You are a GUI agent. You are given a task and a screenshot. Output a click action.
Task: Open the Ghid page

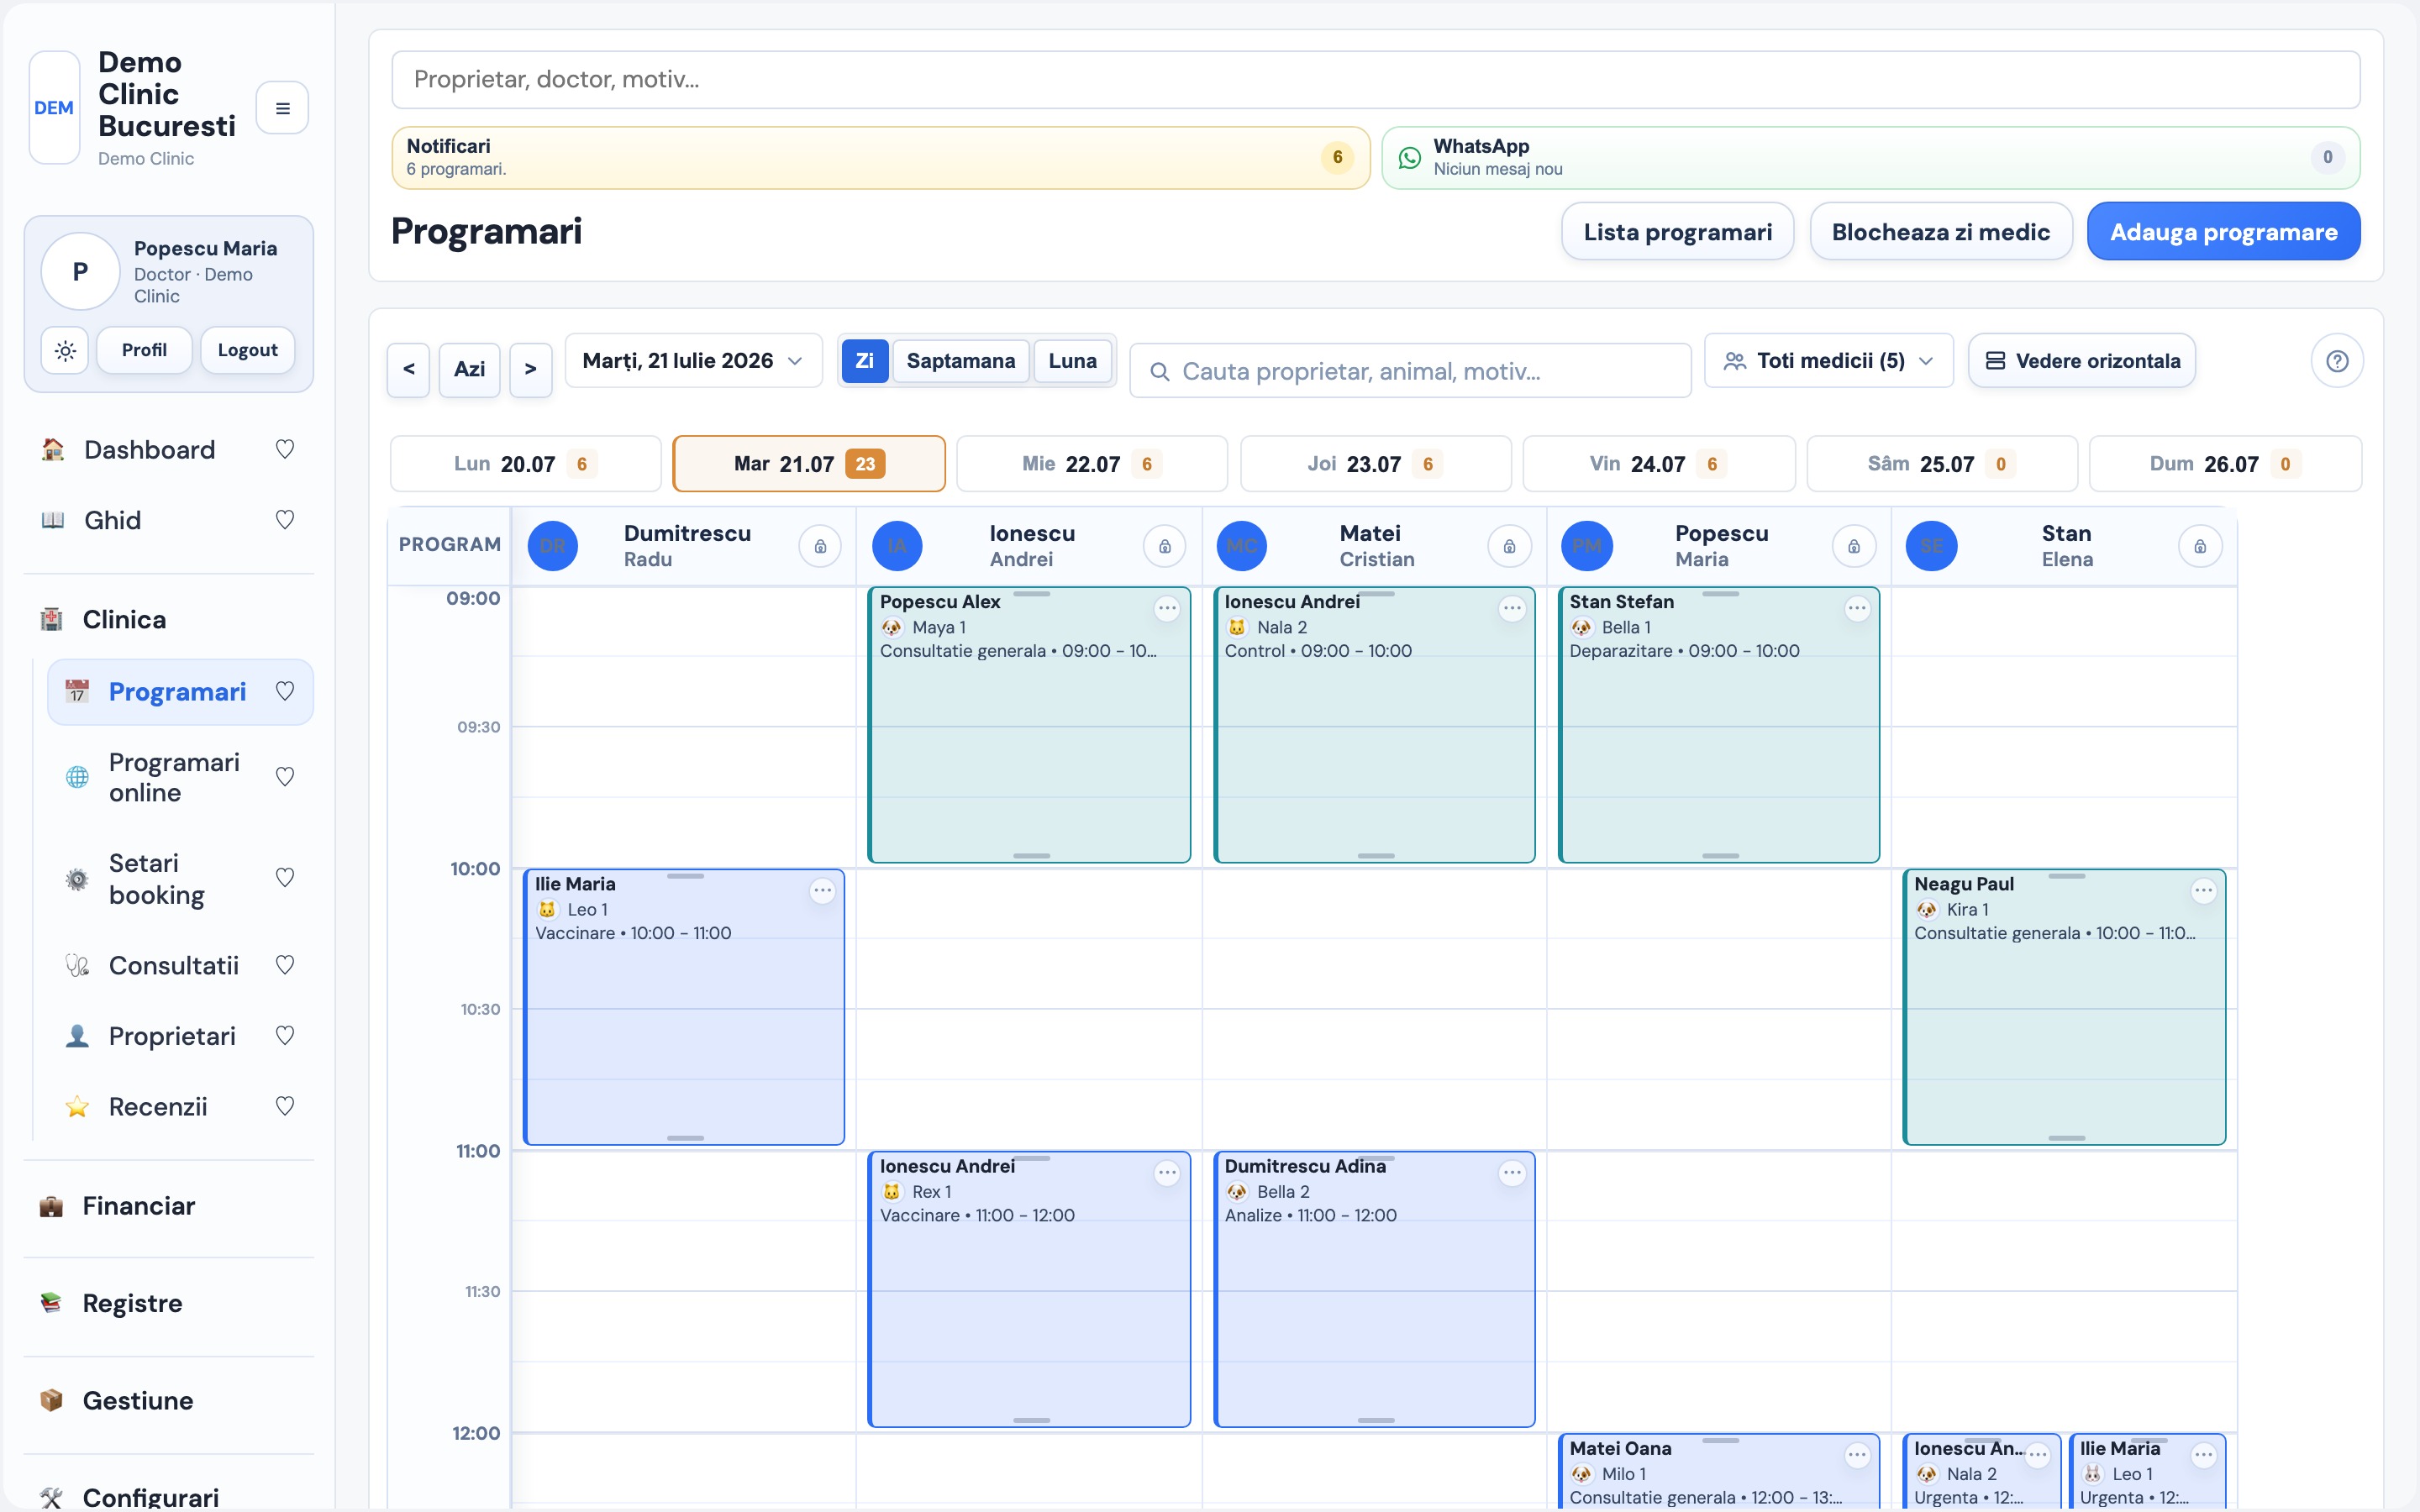point(112,520)
